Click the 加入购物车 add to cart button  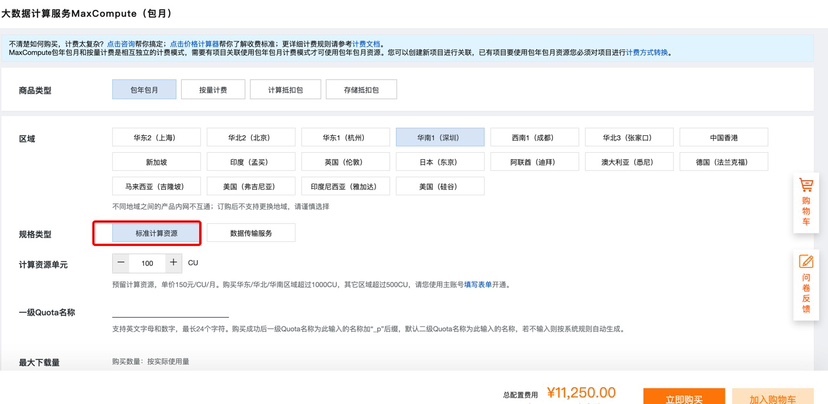pos(773,397)
